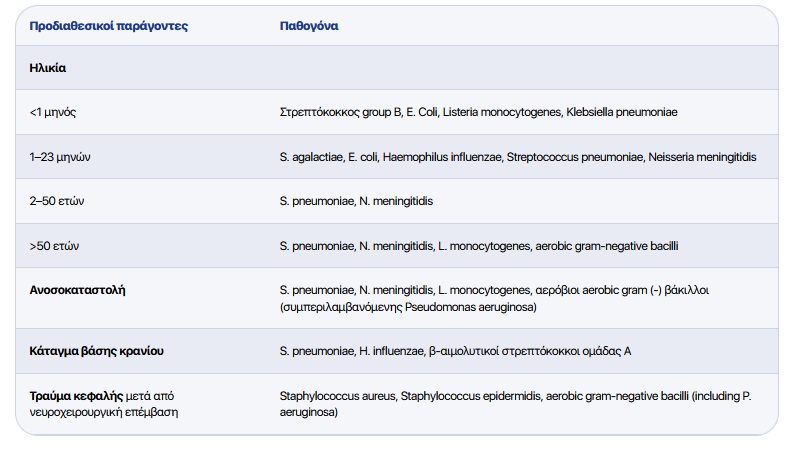Click "Staphylococcus aureus" in the last row
Screen dimensions: 800x458
pyautogui.click(x=337, y=396)
